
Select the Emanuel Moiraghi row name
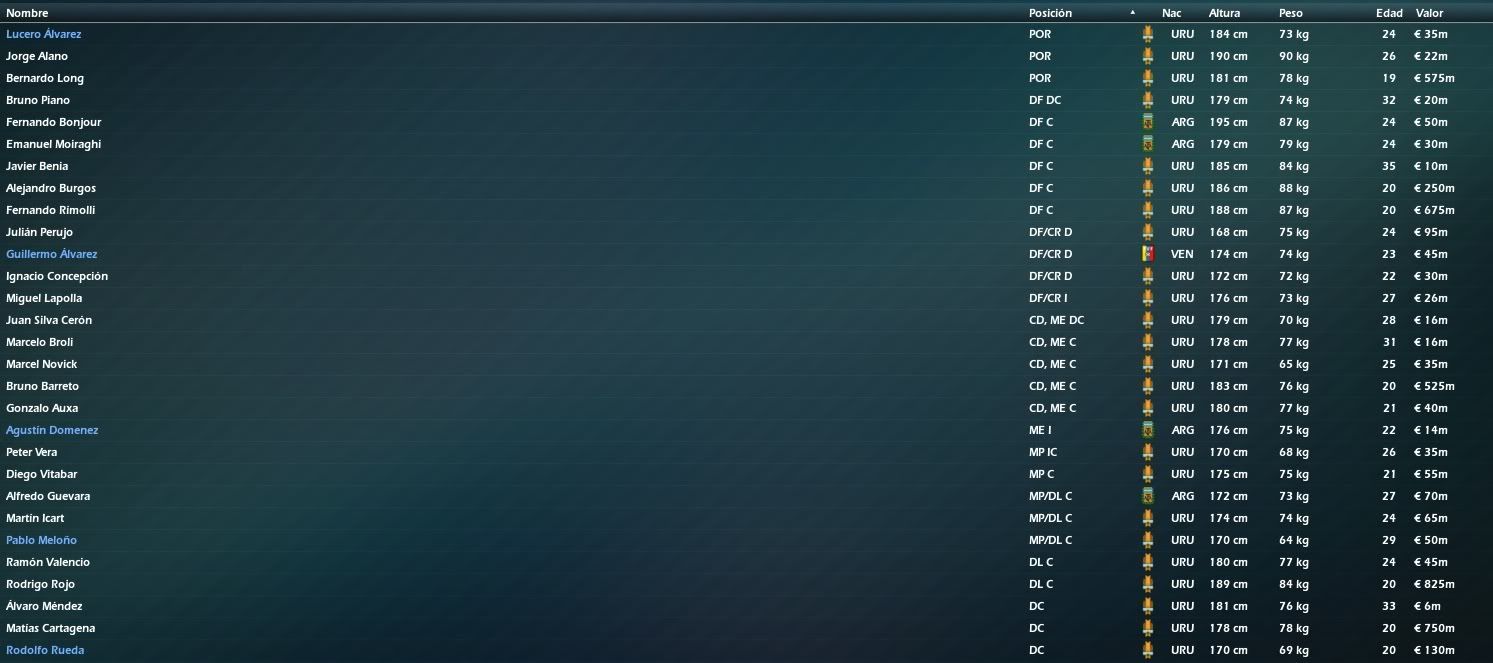pos(54,144)
